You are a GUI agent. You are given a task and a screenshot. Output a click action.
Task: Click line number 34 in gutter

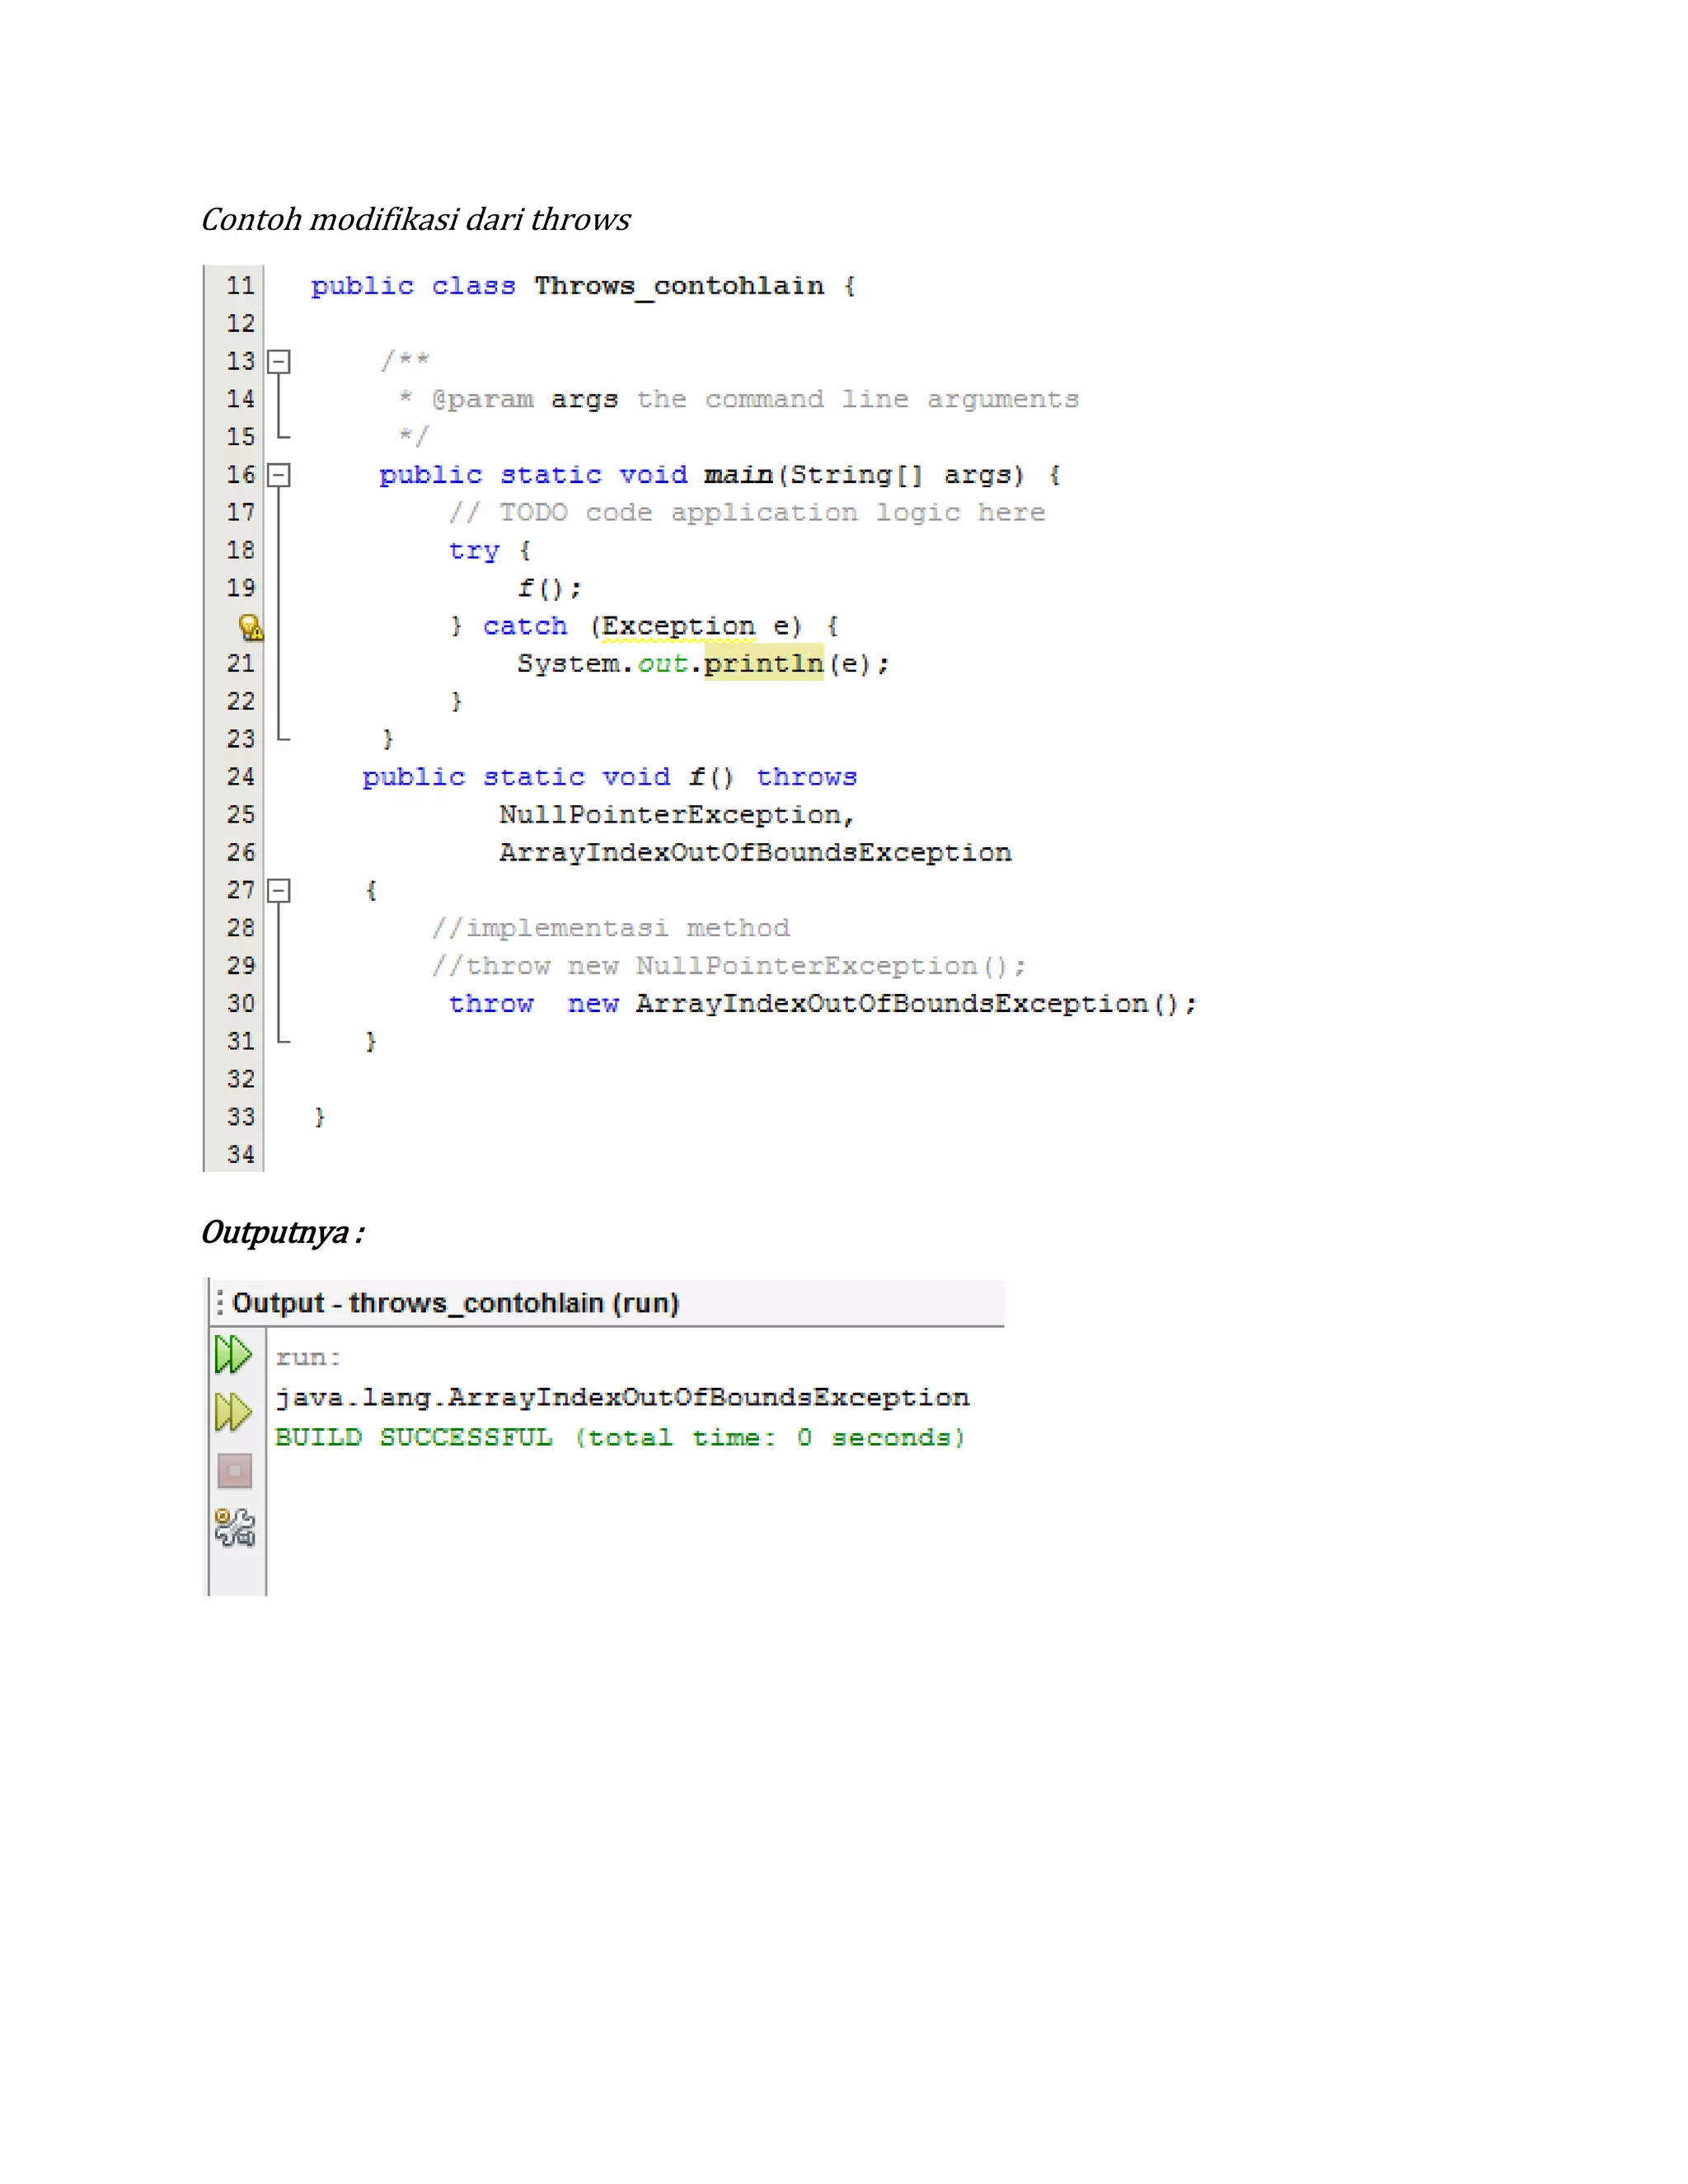click(x=240, y=1155)
